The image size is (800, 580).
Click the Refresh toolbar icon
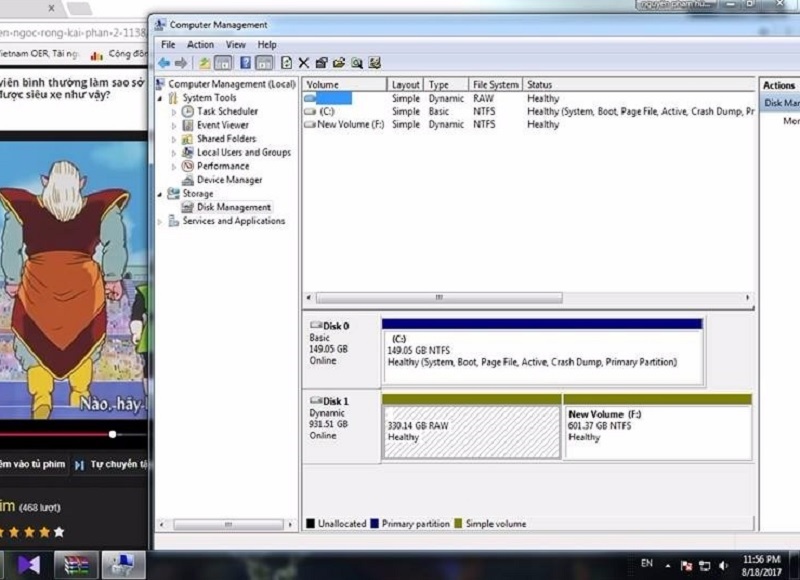click(x=287, y=61)
